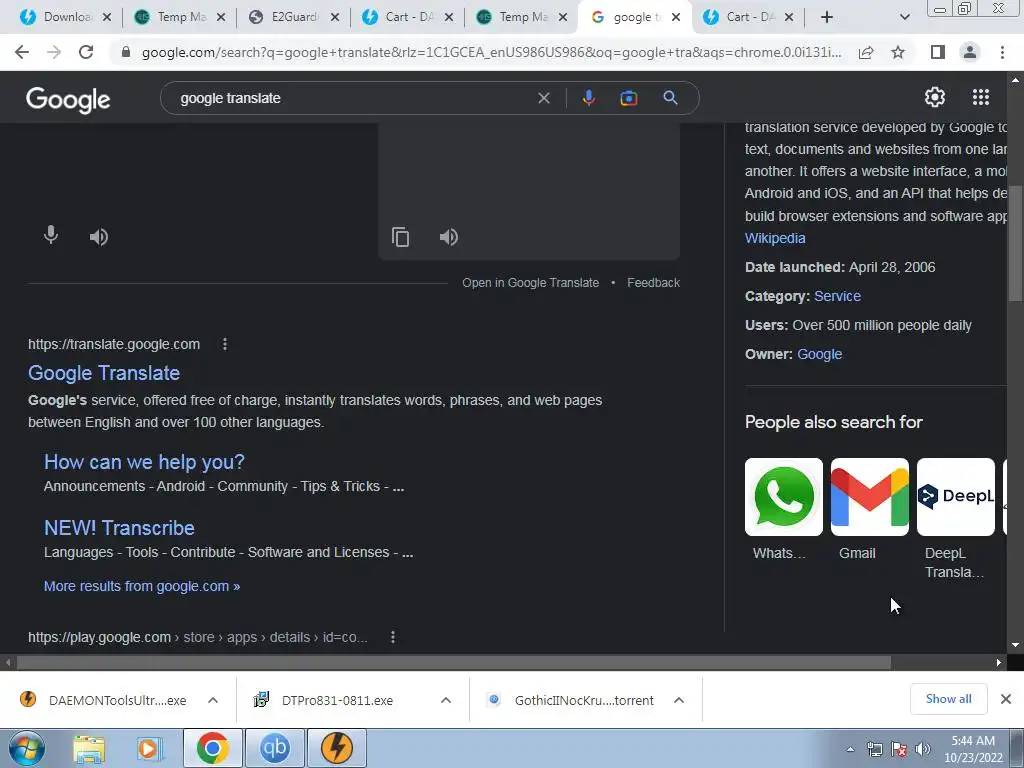Click the Feedback link

click(653, 283)
